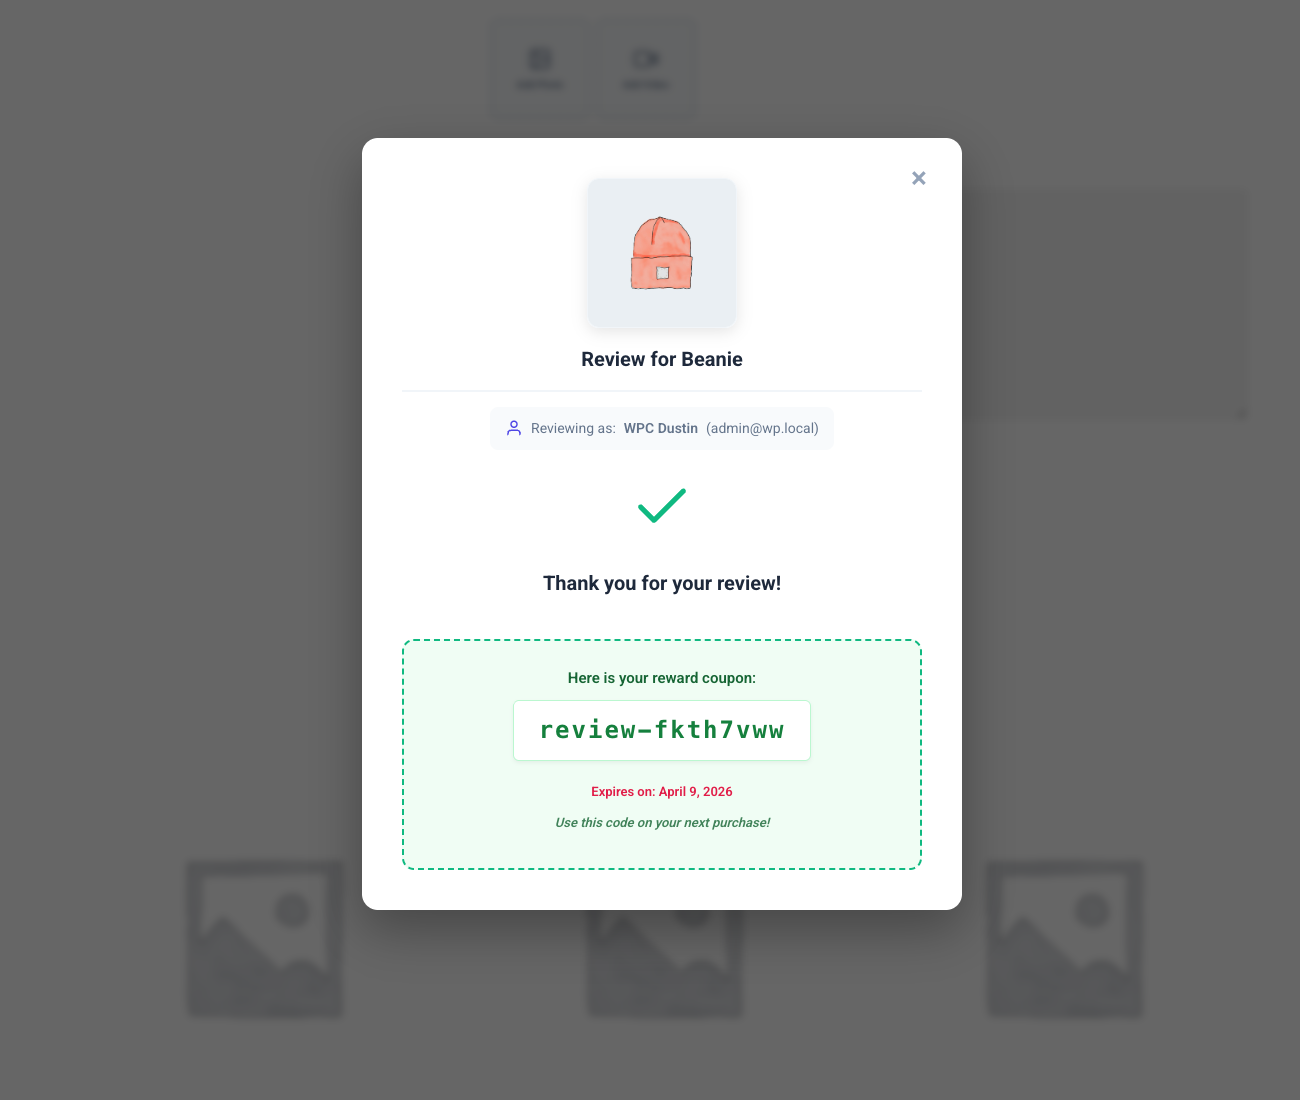1300x1100 pixels.
Task: Click the Here is your reward coupon label
Action: pos(662,678)
